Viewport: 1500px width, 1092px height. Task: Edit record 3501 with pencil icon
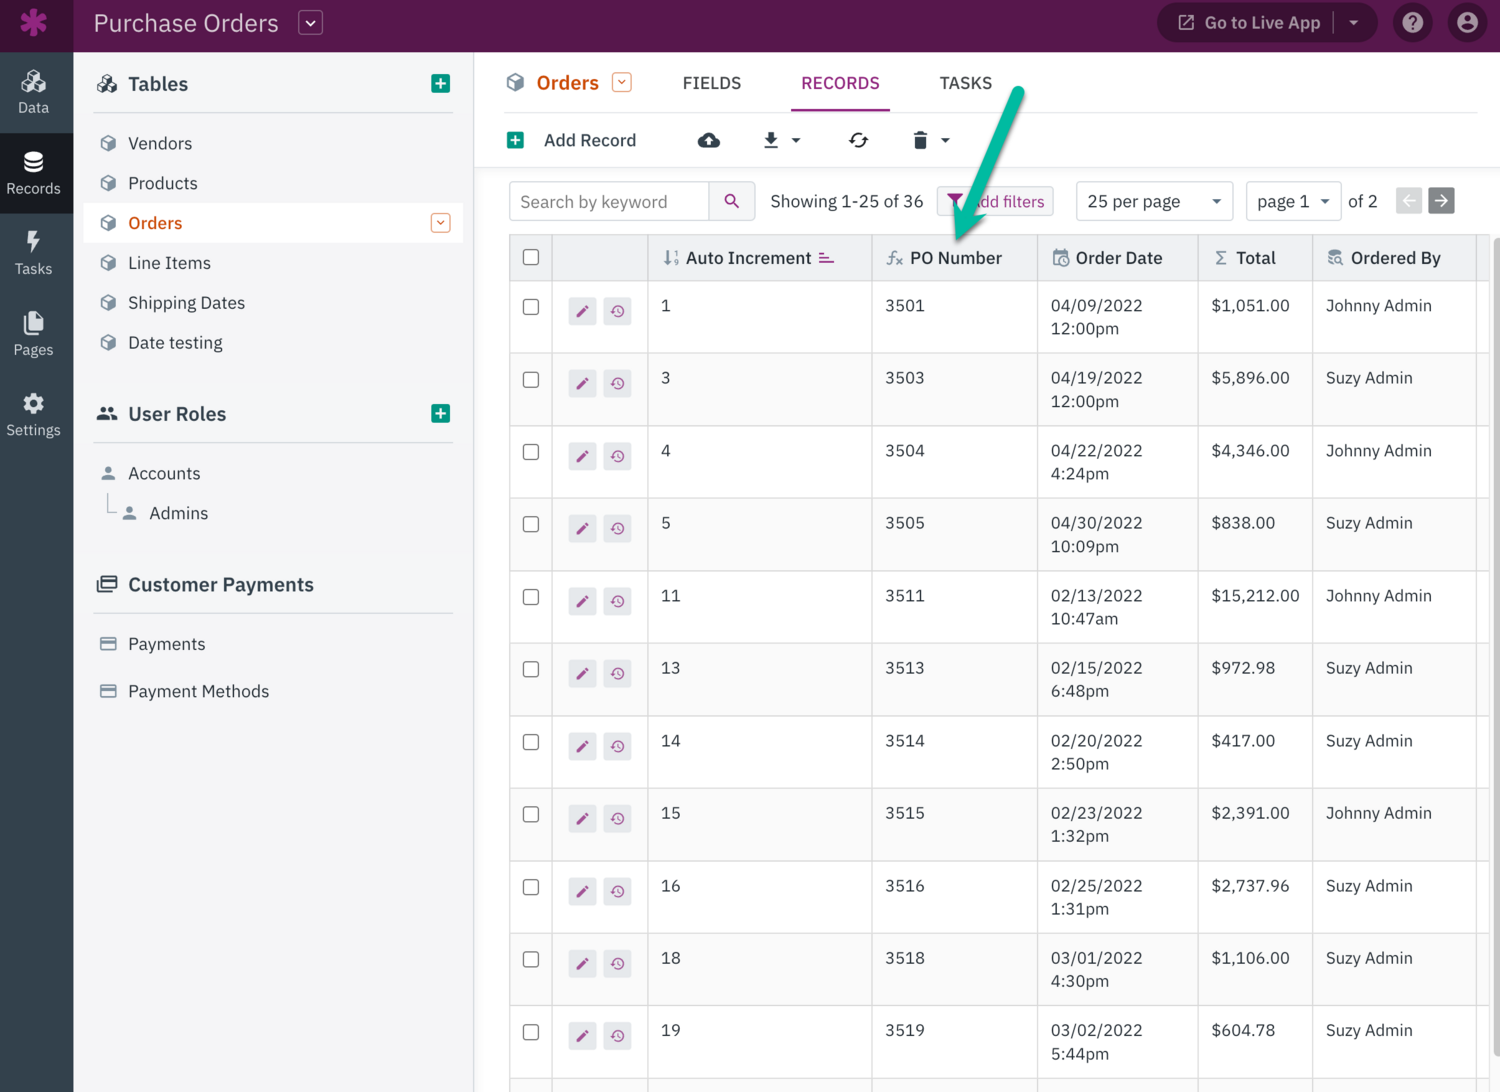[x=582, y=311]
